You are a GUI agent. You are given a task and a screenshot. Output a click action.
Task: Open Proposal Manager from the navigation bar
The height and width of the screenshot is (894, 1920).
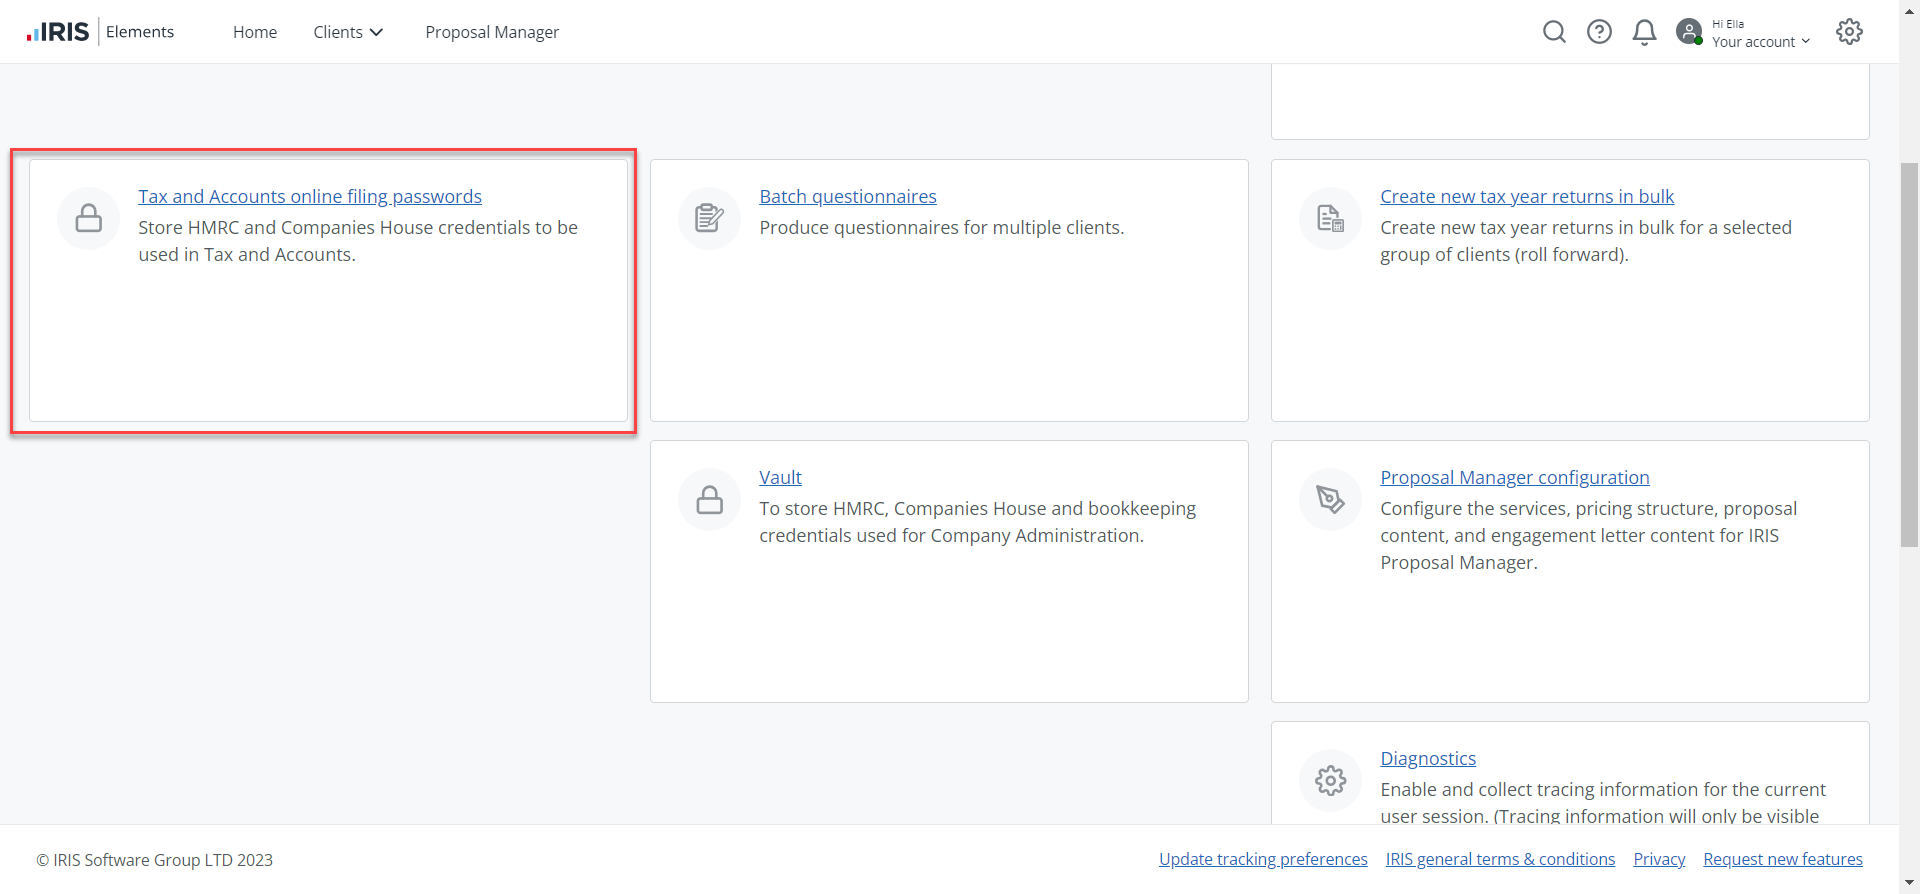click(492, 32)
